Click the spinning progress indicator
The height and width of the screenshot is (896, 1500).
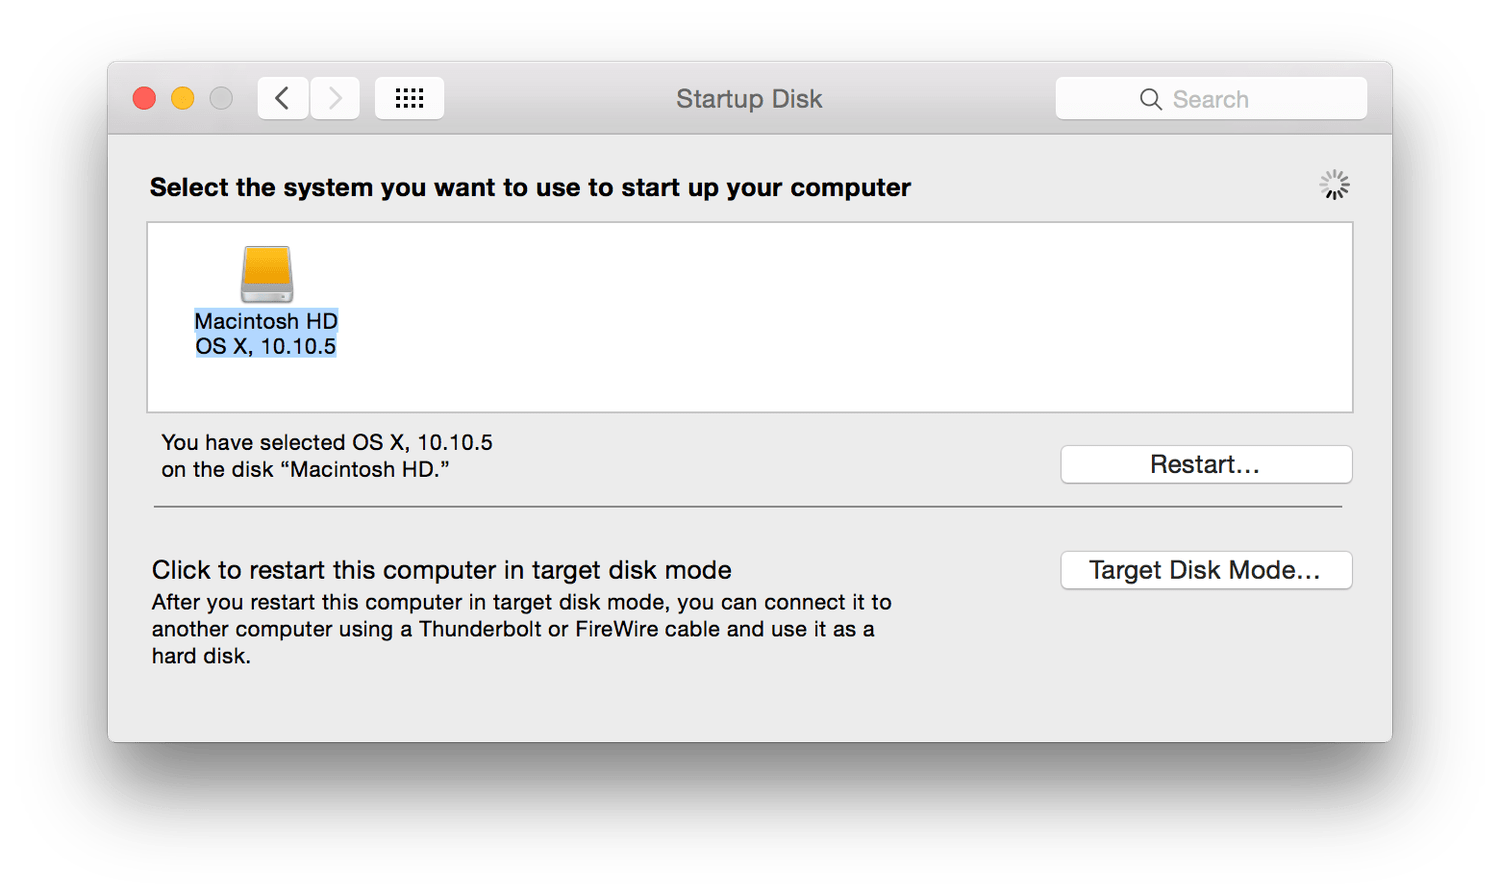click(1334, 185)
